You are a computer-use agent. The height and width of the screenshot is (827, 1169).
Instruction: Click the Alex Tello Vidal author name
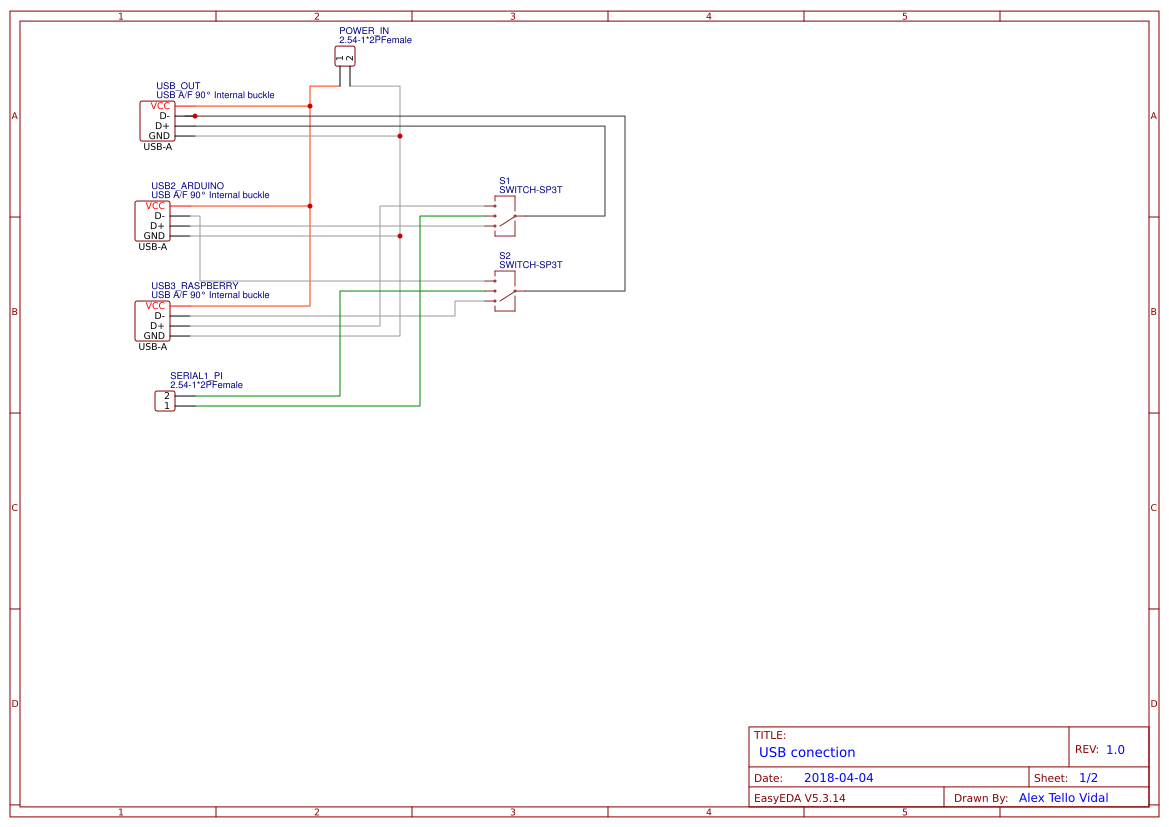click(1063, 797)
